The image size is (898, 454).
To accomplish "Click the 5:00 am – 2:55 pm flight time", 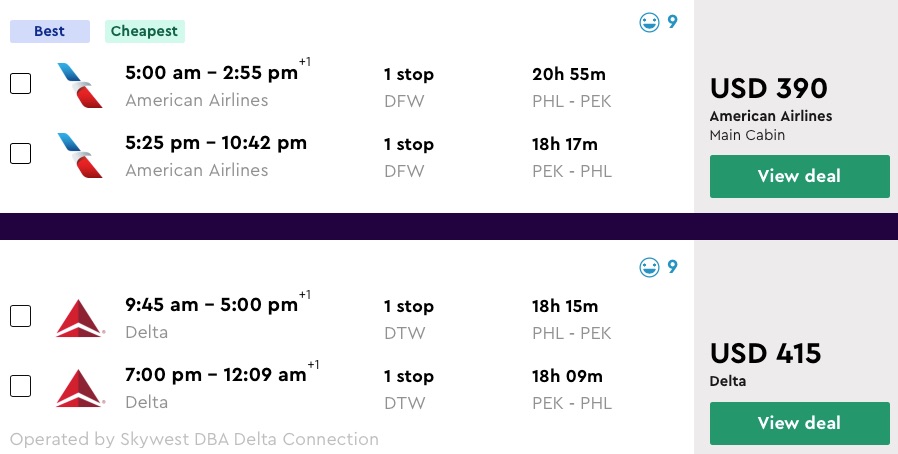I will click(x=211, y=73).
